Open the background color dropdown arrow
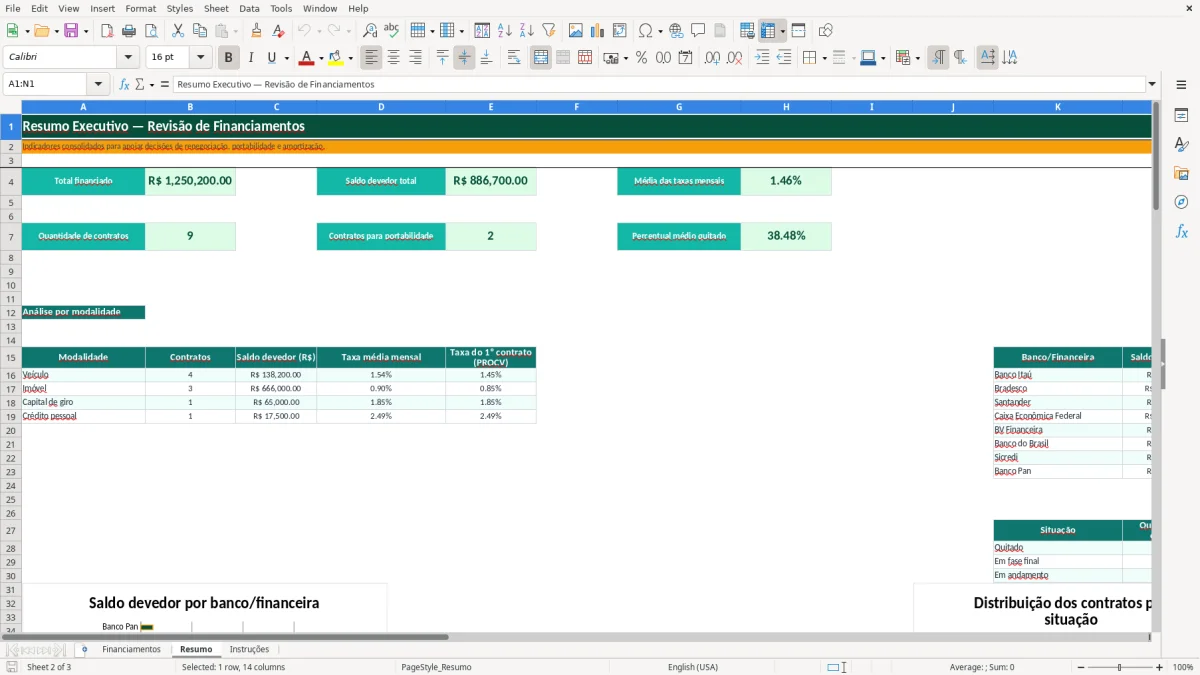This screenshot has width=1200, height=675. pos(350,58)
